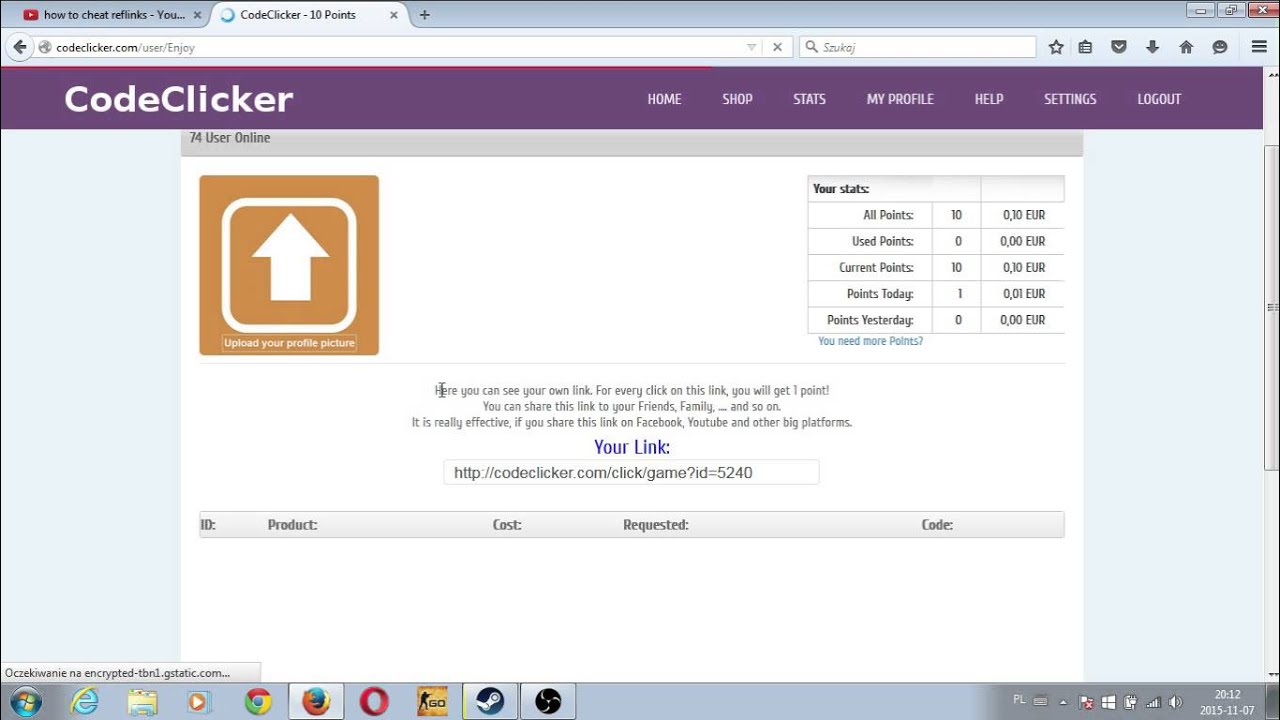Viewport: 1280px width, 720px height.
Task: Click Firefox icon in taskbar
Action: (x=316, y=702)
